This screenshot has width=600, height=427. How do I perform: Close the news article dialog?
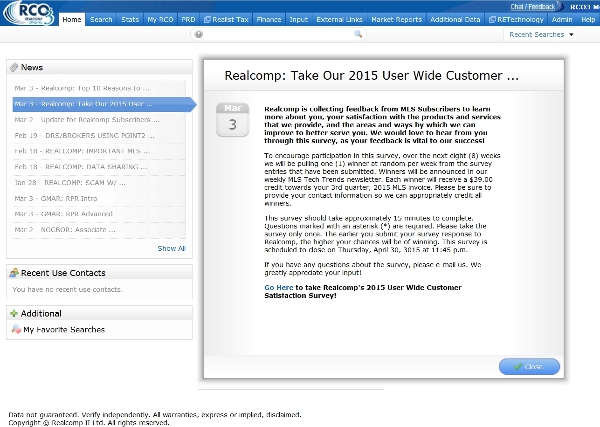tap(529, 366)
